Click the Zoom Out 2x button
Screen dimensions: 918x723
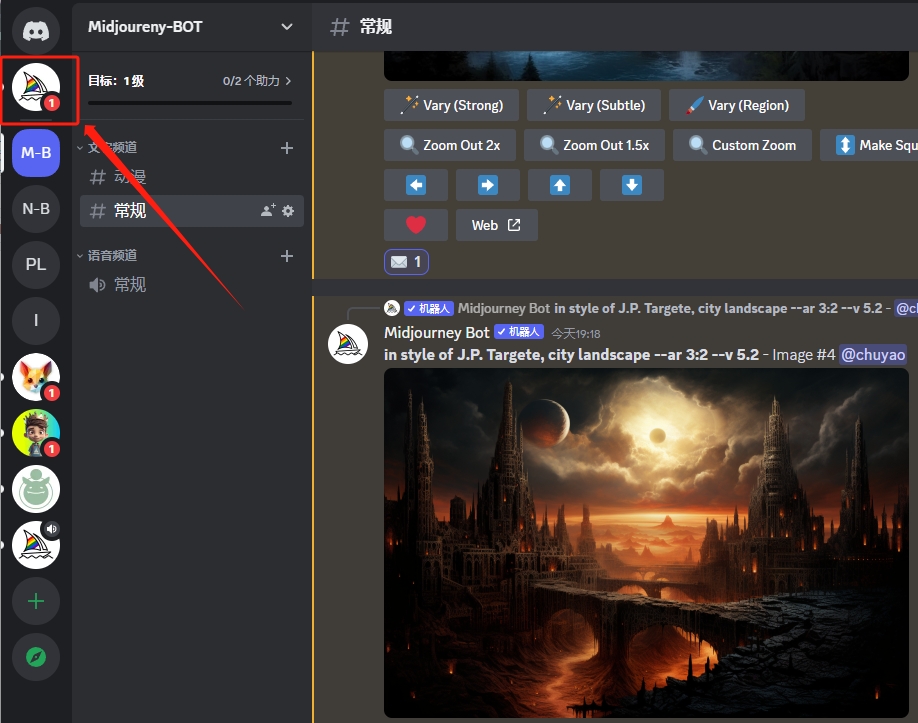click(x=450, y=145)
